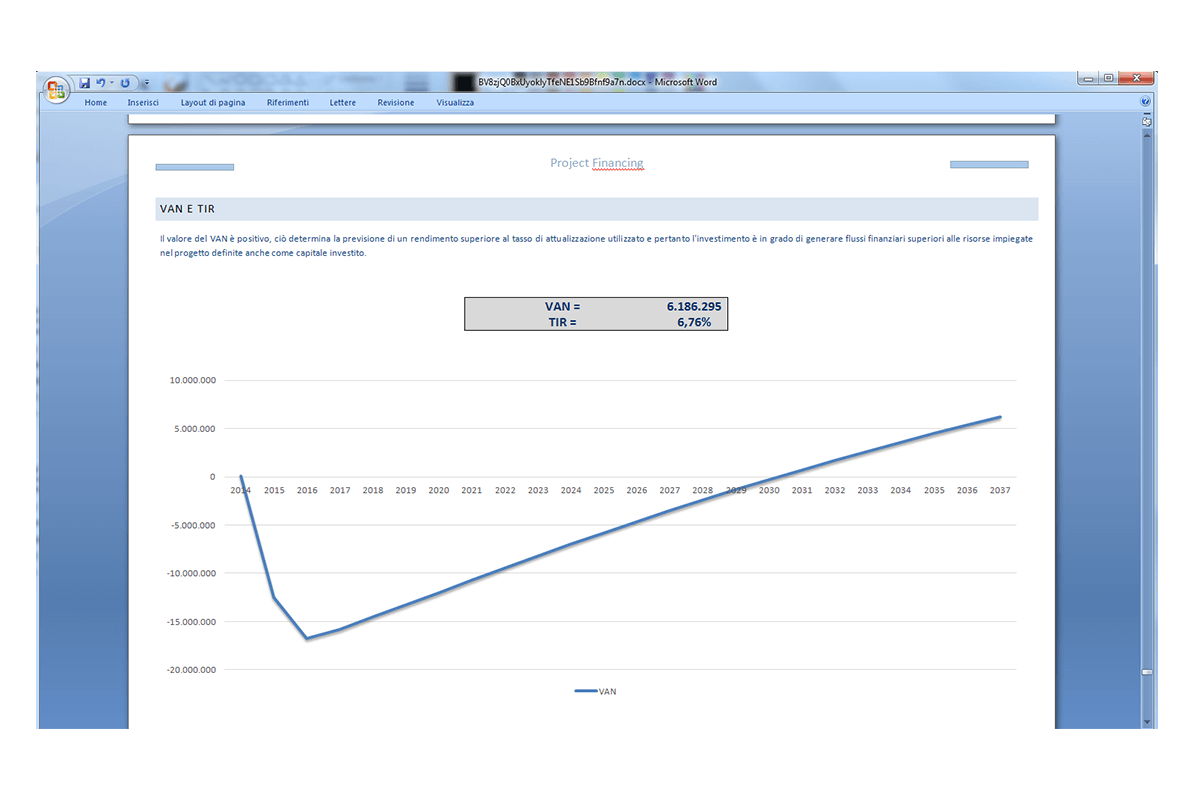Expand the Undo history dropdown arrow
Viewport: 1193px width, 800px height.
(112, 83)
